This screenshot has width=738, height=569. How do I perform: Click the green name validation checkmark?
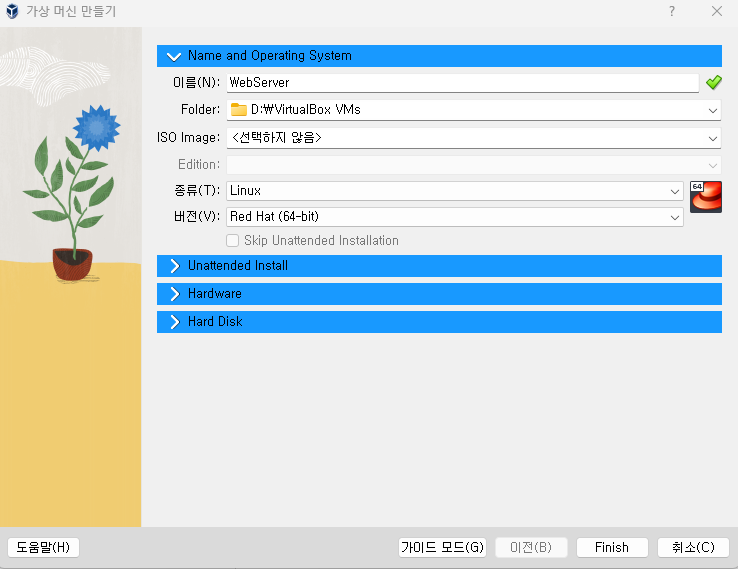coord(714,82)
